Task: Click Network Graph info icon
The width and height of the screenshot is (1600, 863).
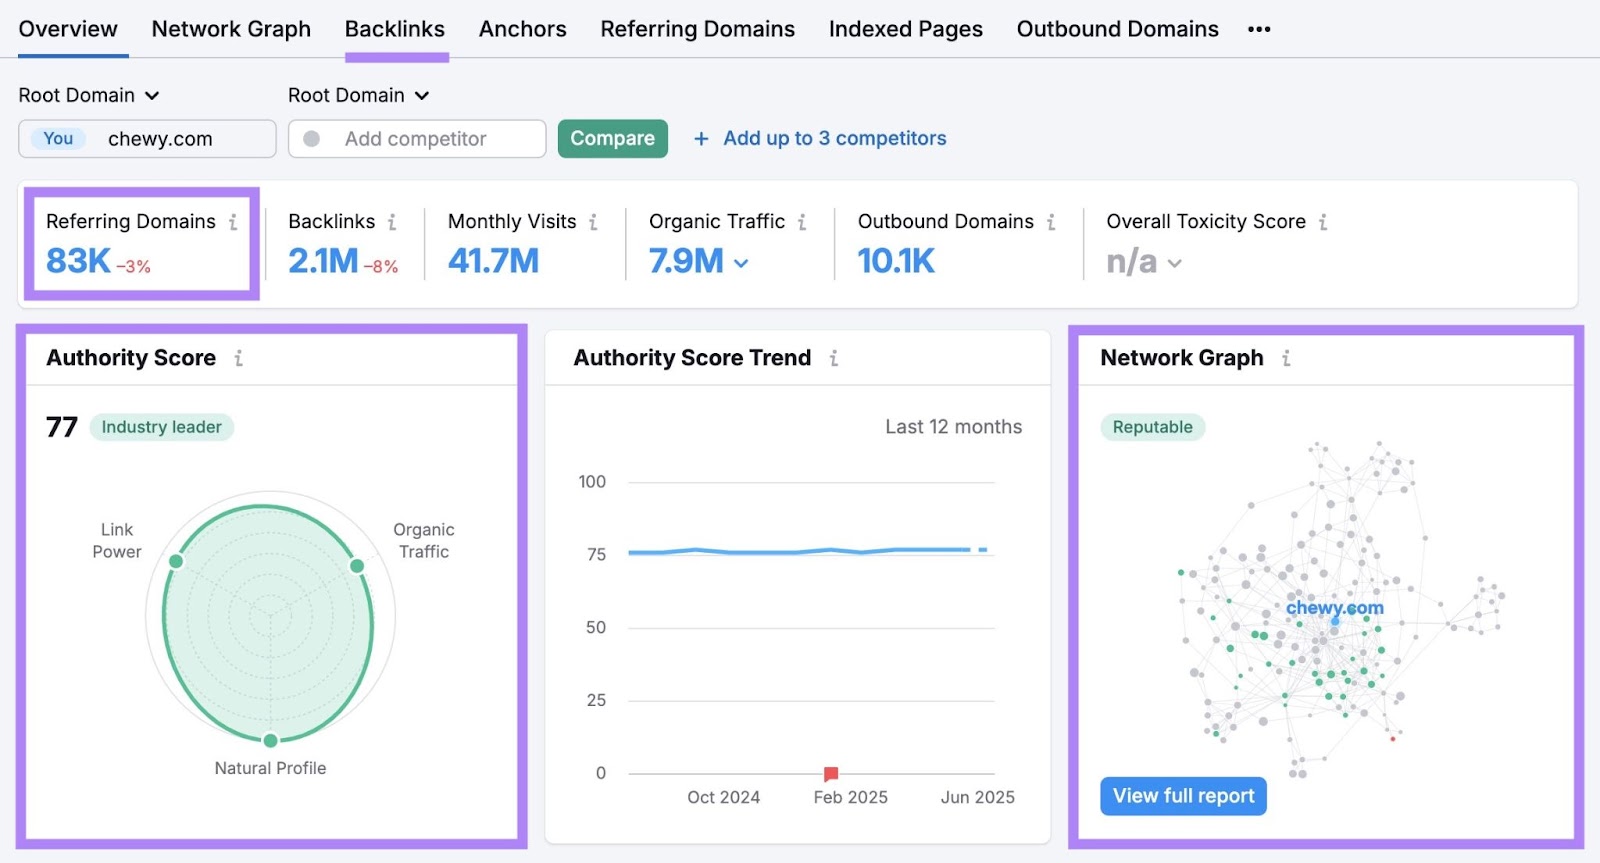Action: pos(1286,358)
